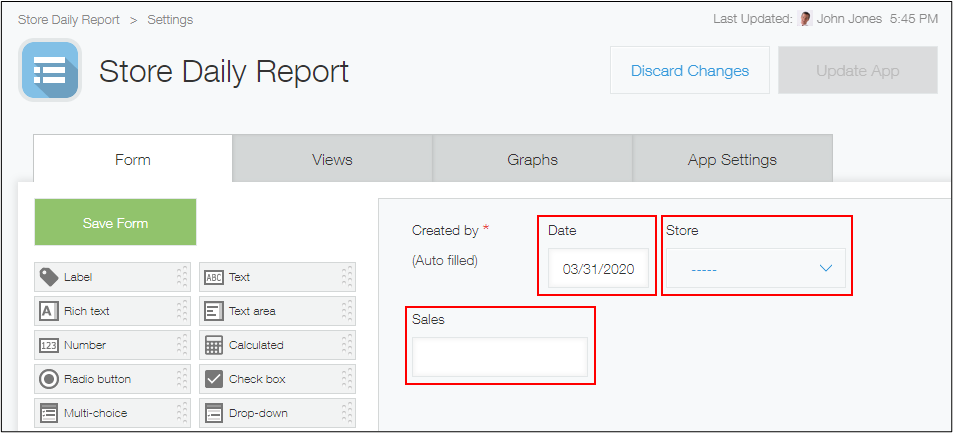Open the Graphs tab

click(532, 159)
